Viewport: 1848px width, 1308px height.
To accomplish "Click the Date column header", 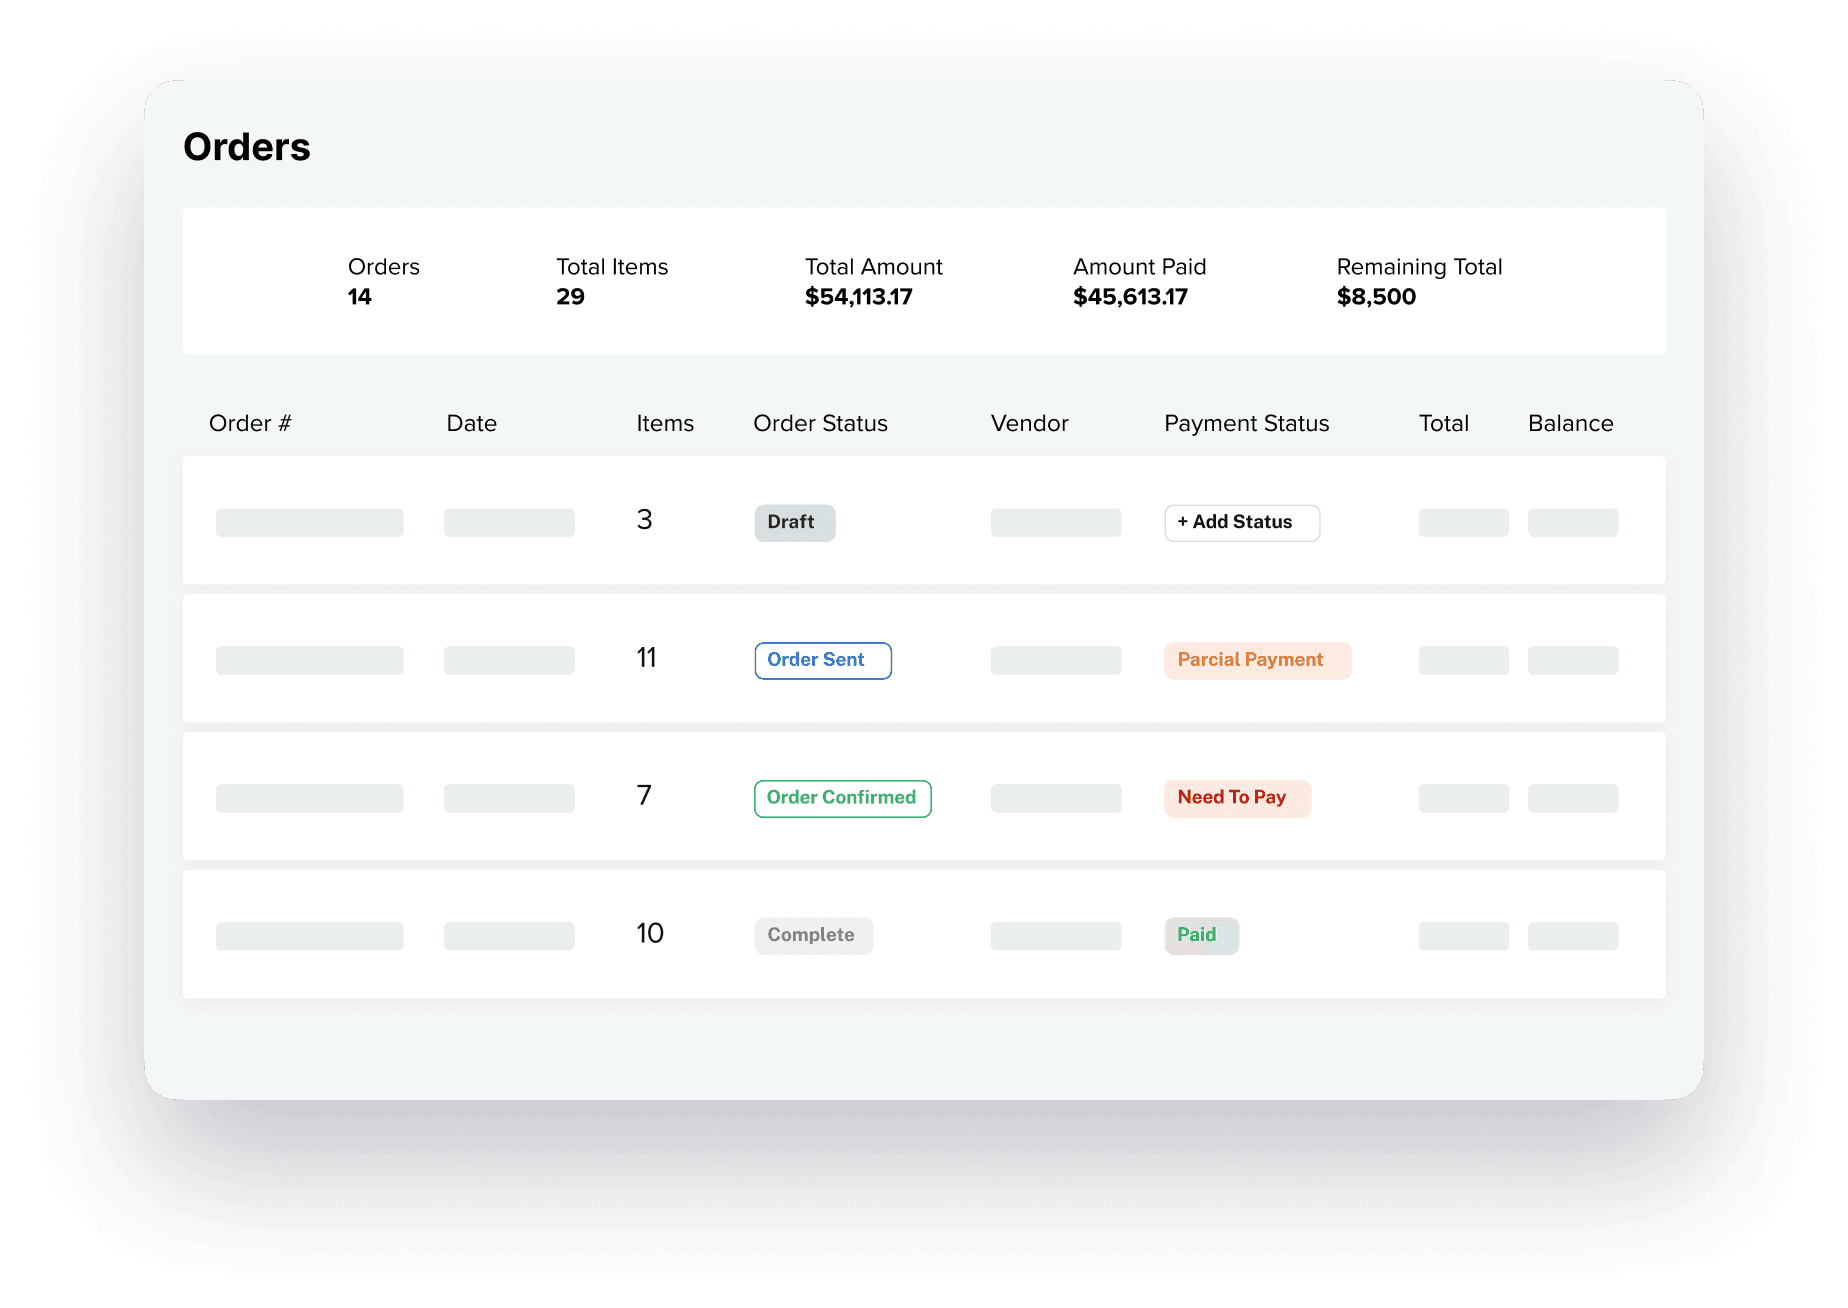I will [471, 423].
